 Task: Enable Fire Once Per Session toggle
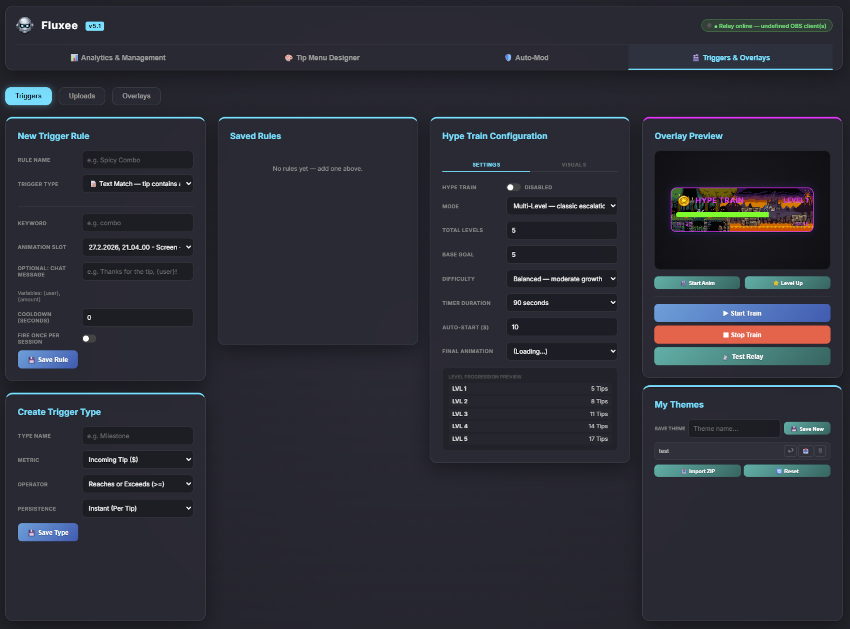coord(89,339)
